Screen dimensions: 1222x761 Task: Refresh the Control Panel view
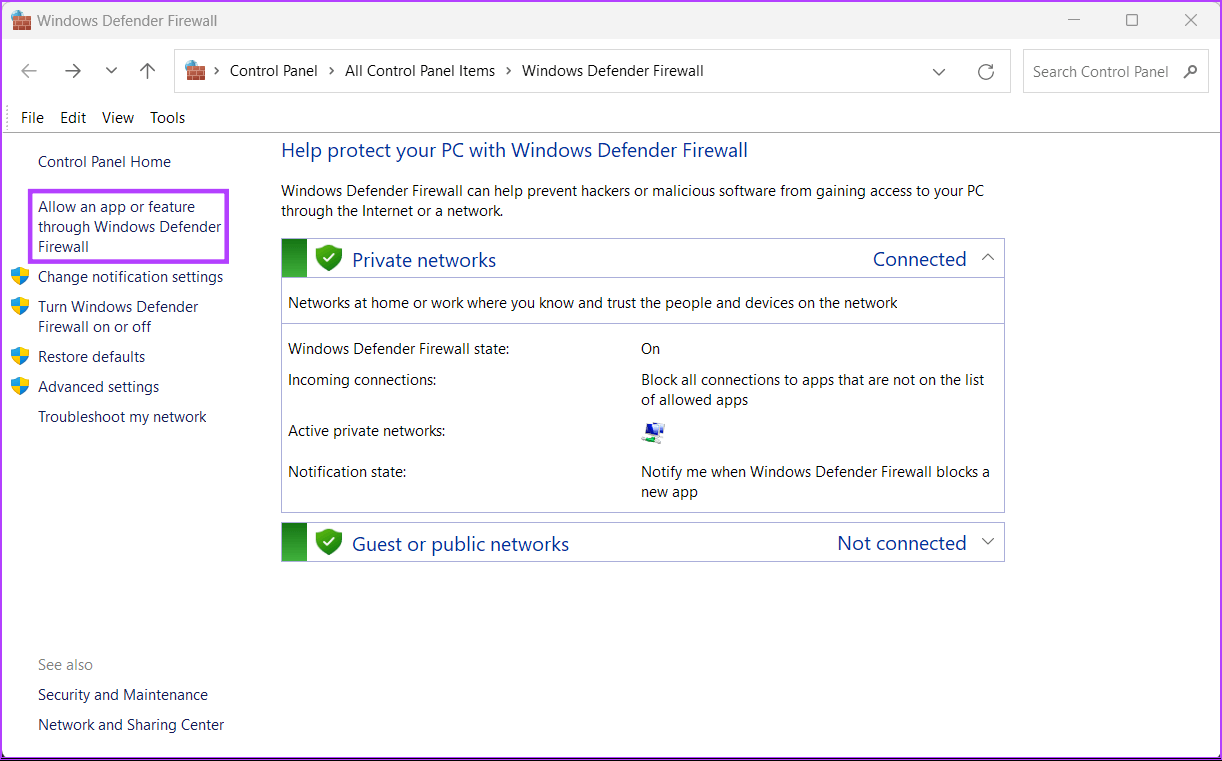click(986, 72)
